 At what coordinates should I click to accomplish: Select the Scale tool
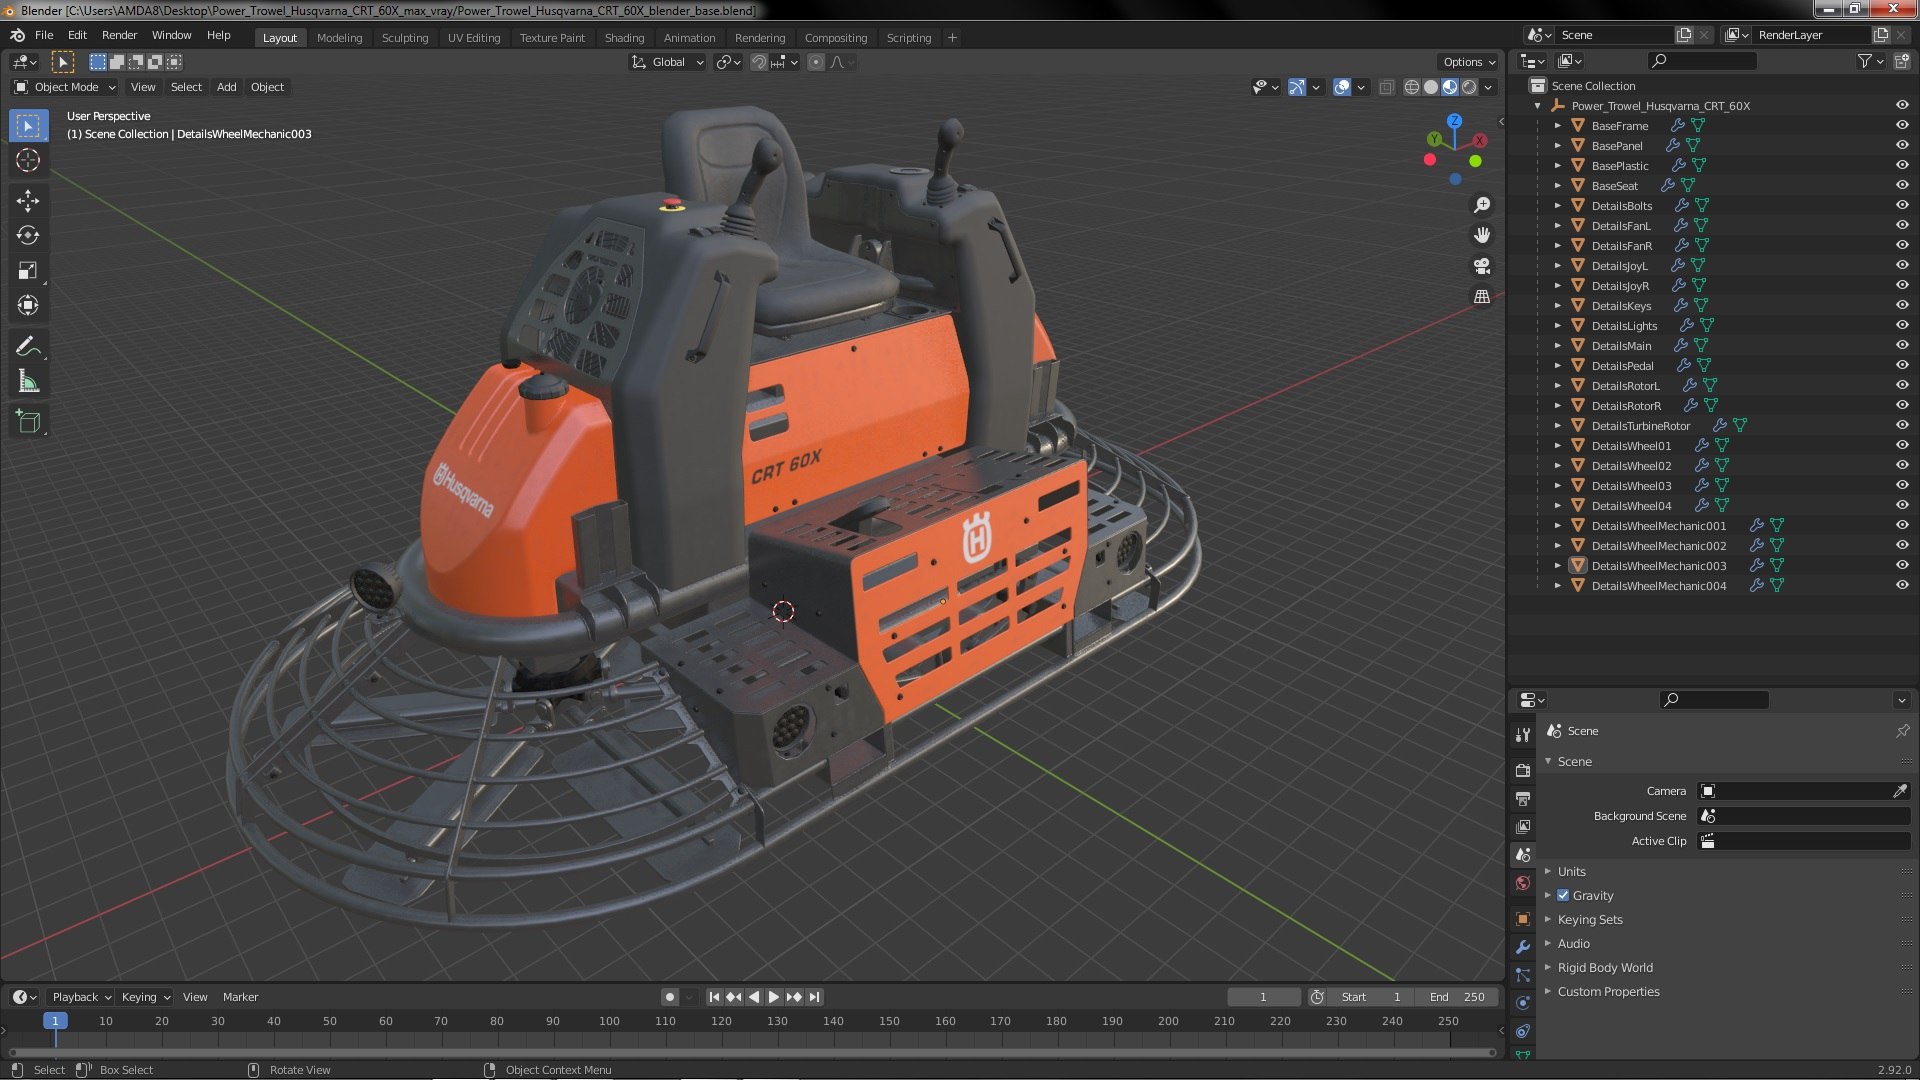(x=28, y=271)
